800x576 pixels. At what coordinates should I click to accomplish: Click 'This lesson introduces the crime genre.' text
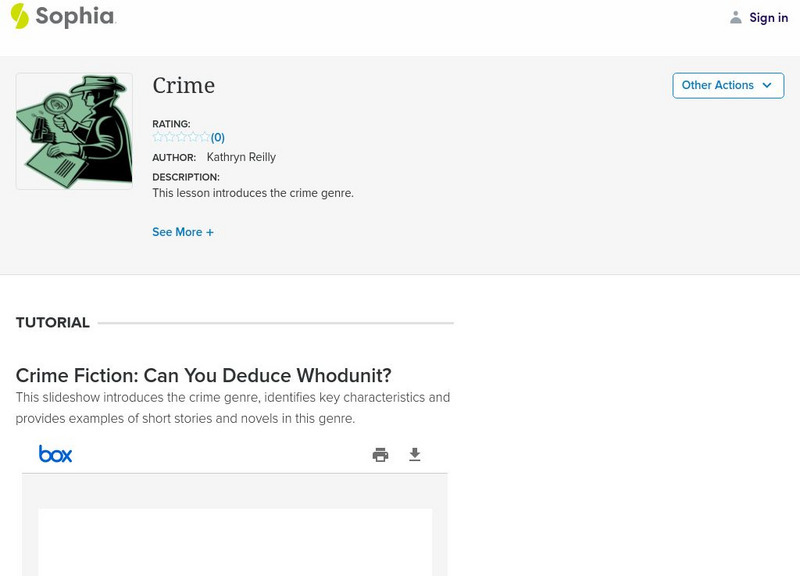[x=253, y=193]
